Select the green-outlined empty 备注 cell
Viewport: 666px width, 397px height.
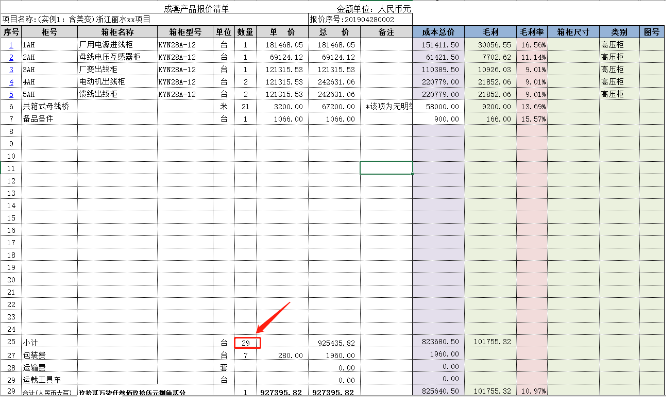tap(387, 168)
